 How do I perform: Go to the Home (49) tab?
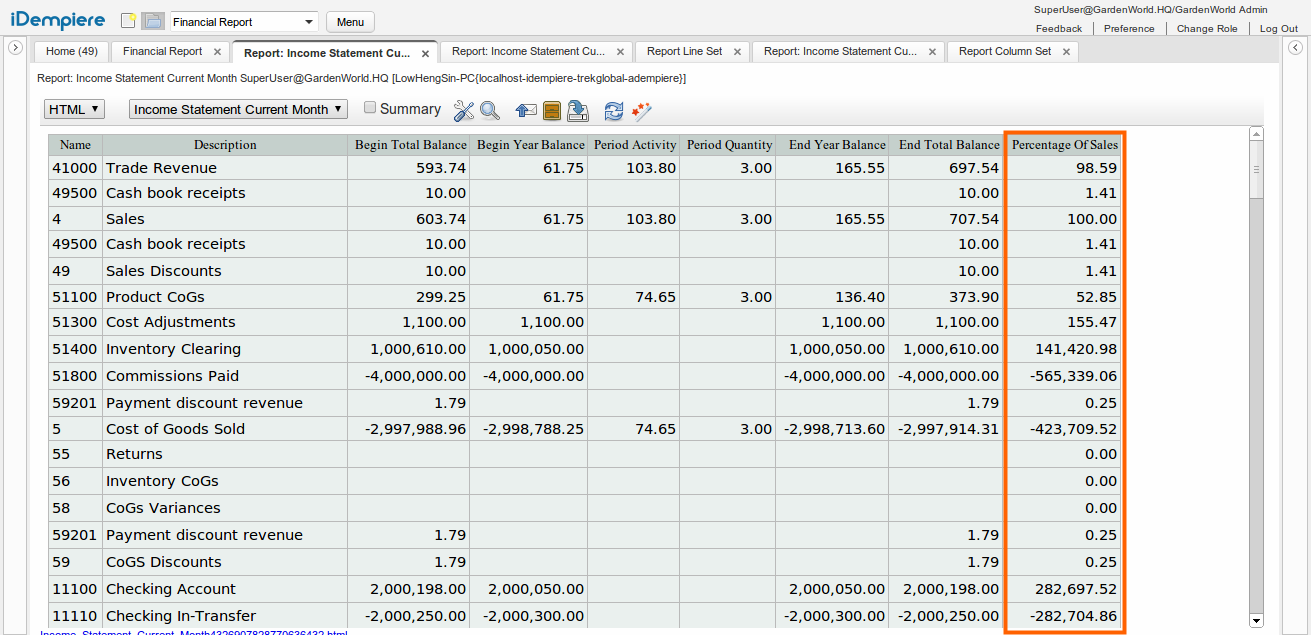click(71, 51)
